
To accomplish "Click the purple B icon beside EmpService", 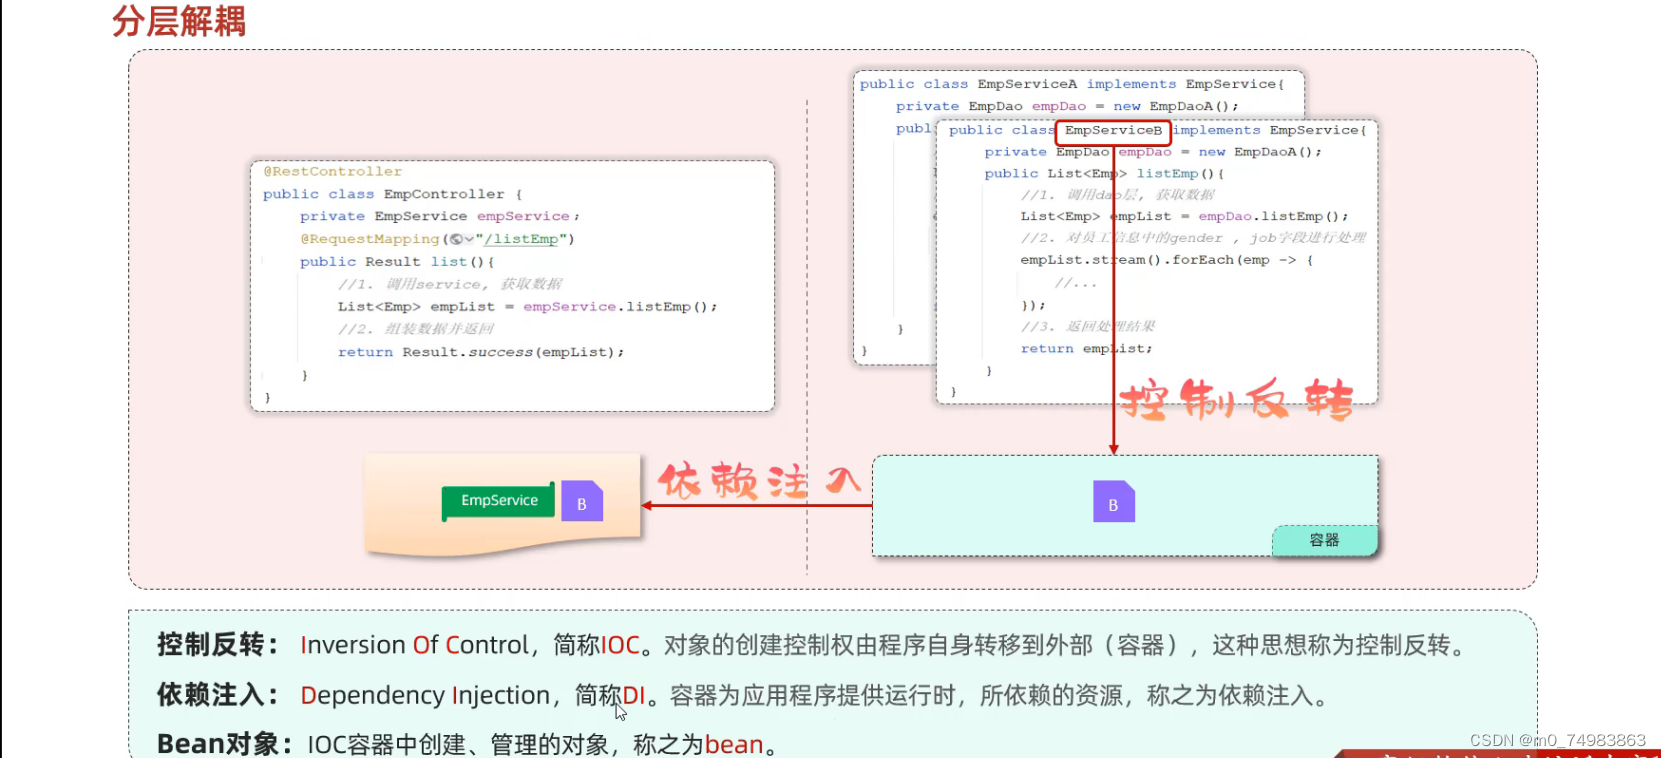I will (x=582, y=501).
